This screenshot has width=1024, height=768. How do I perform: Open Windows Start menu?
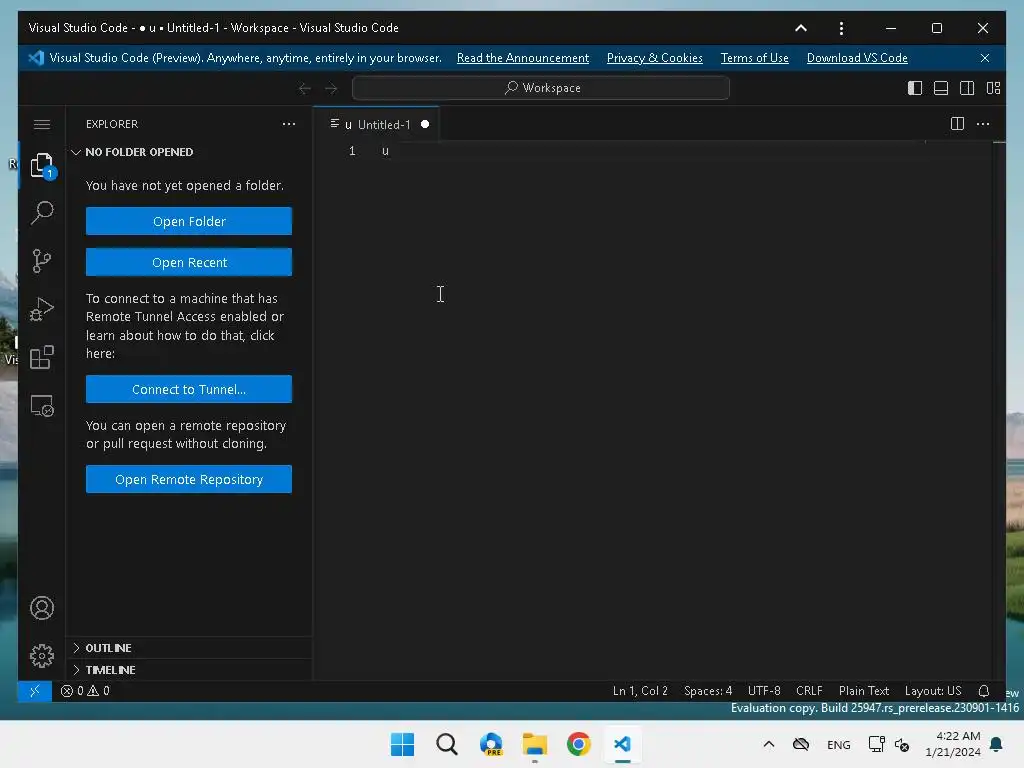pos(402,744)
